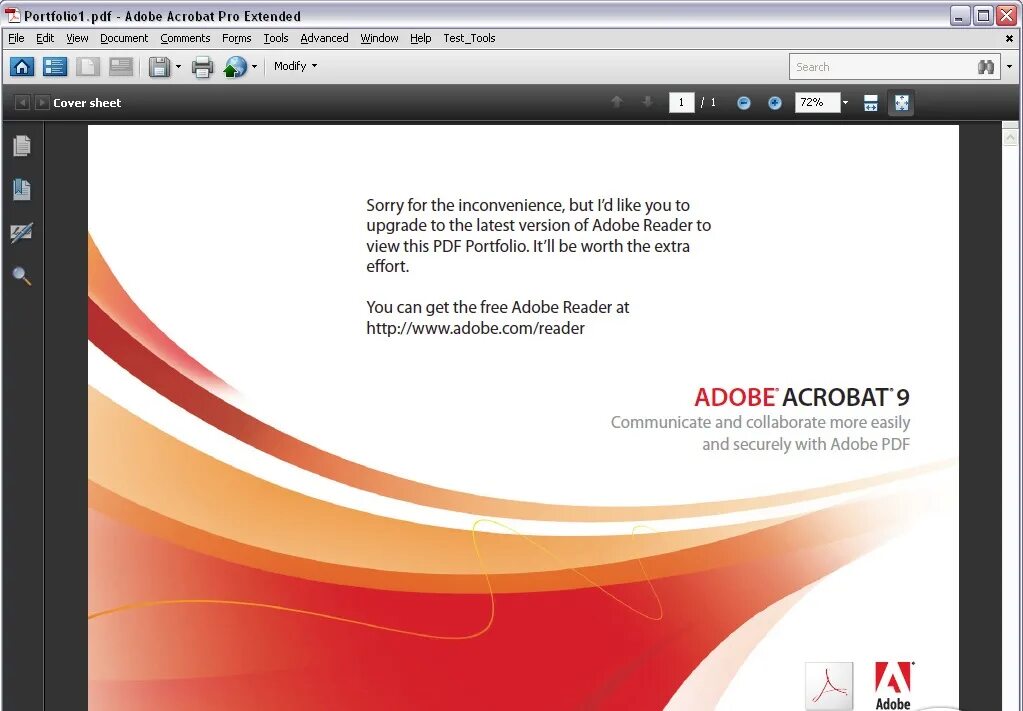Open the Bookmarks panel in sidebar
The image size is (1023, 711).
click(22, 189)
